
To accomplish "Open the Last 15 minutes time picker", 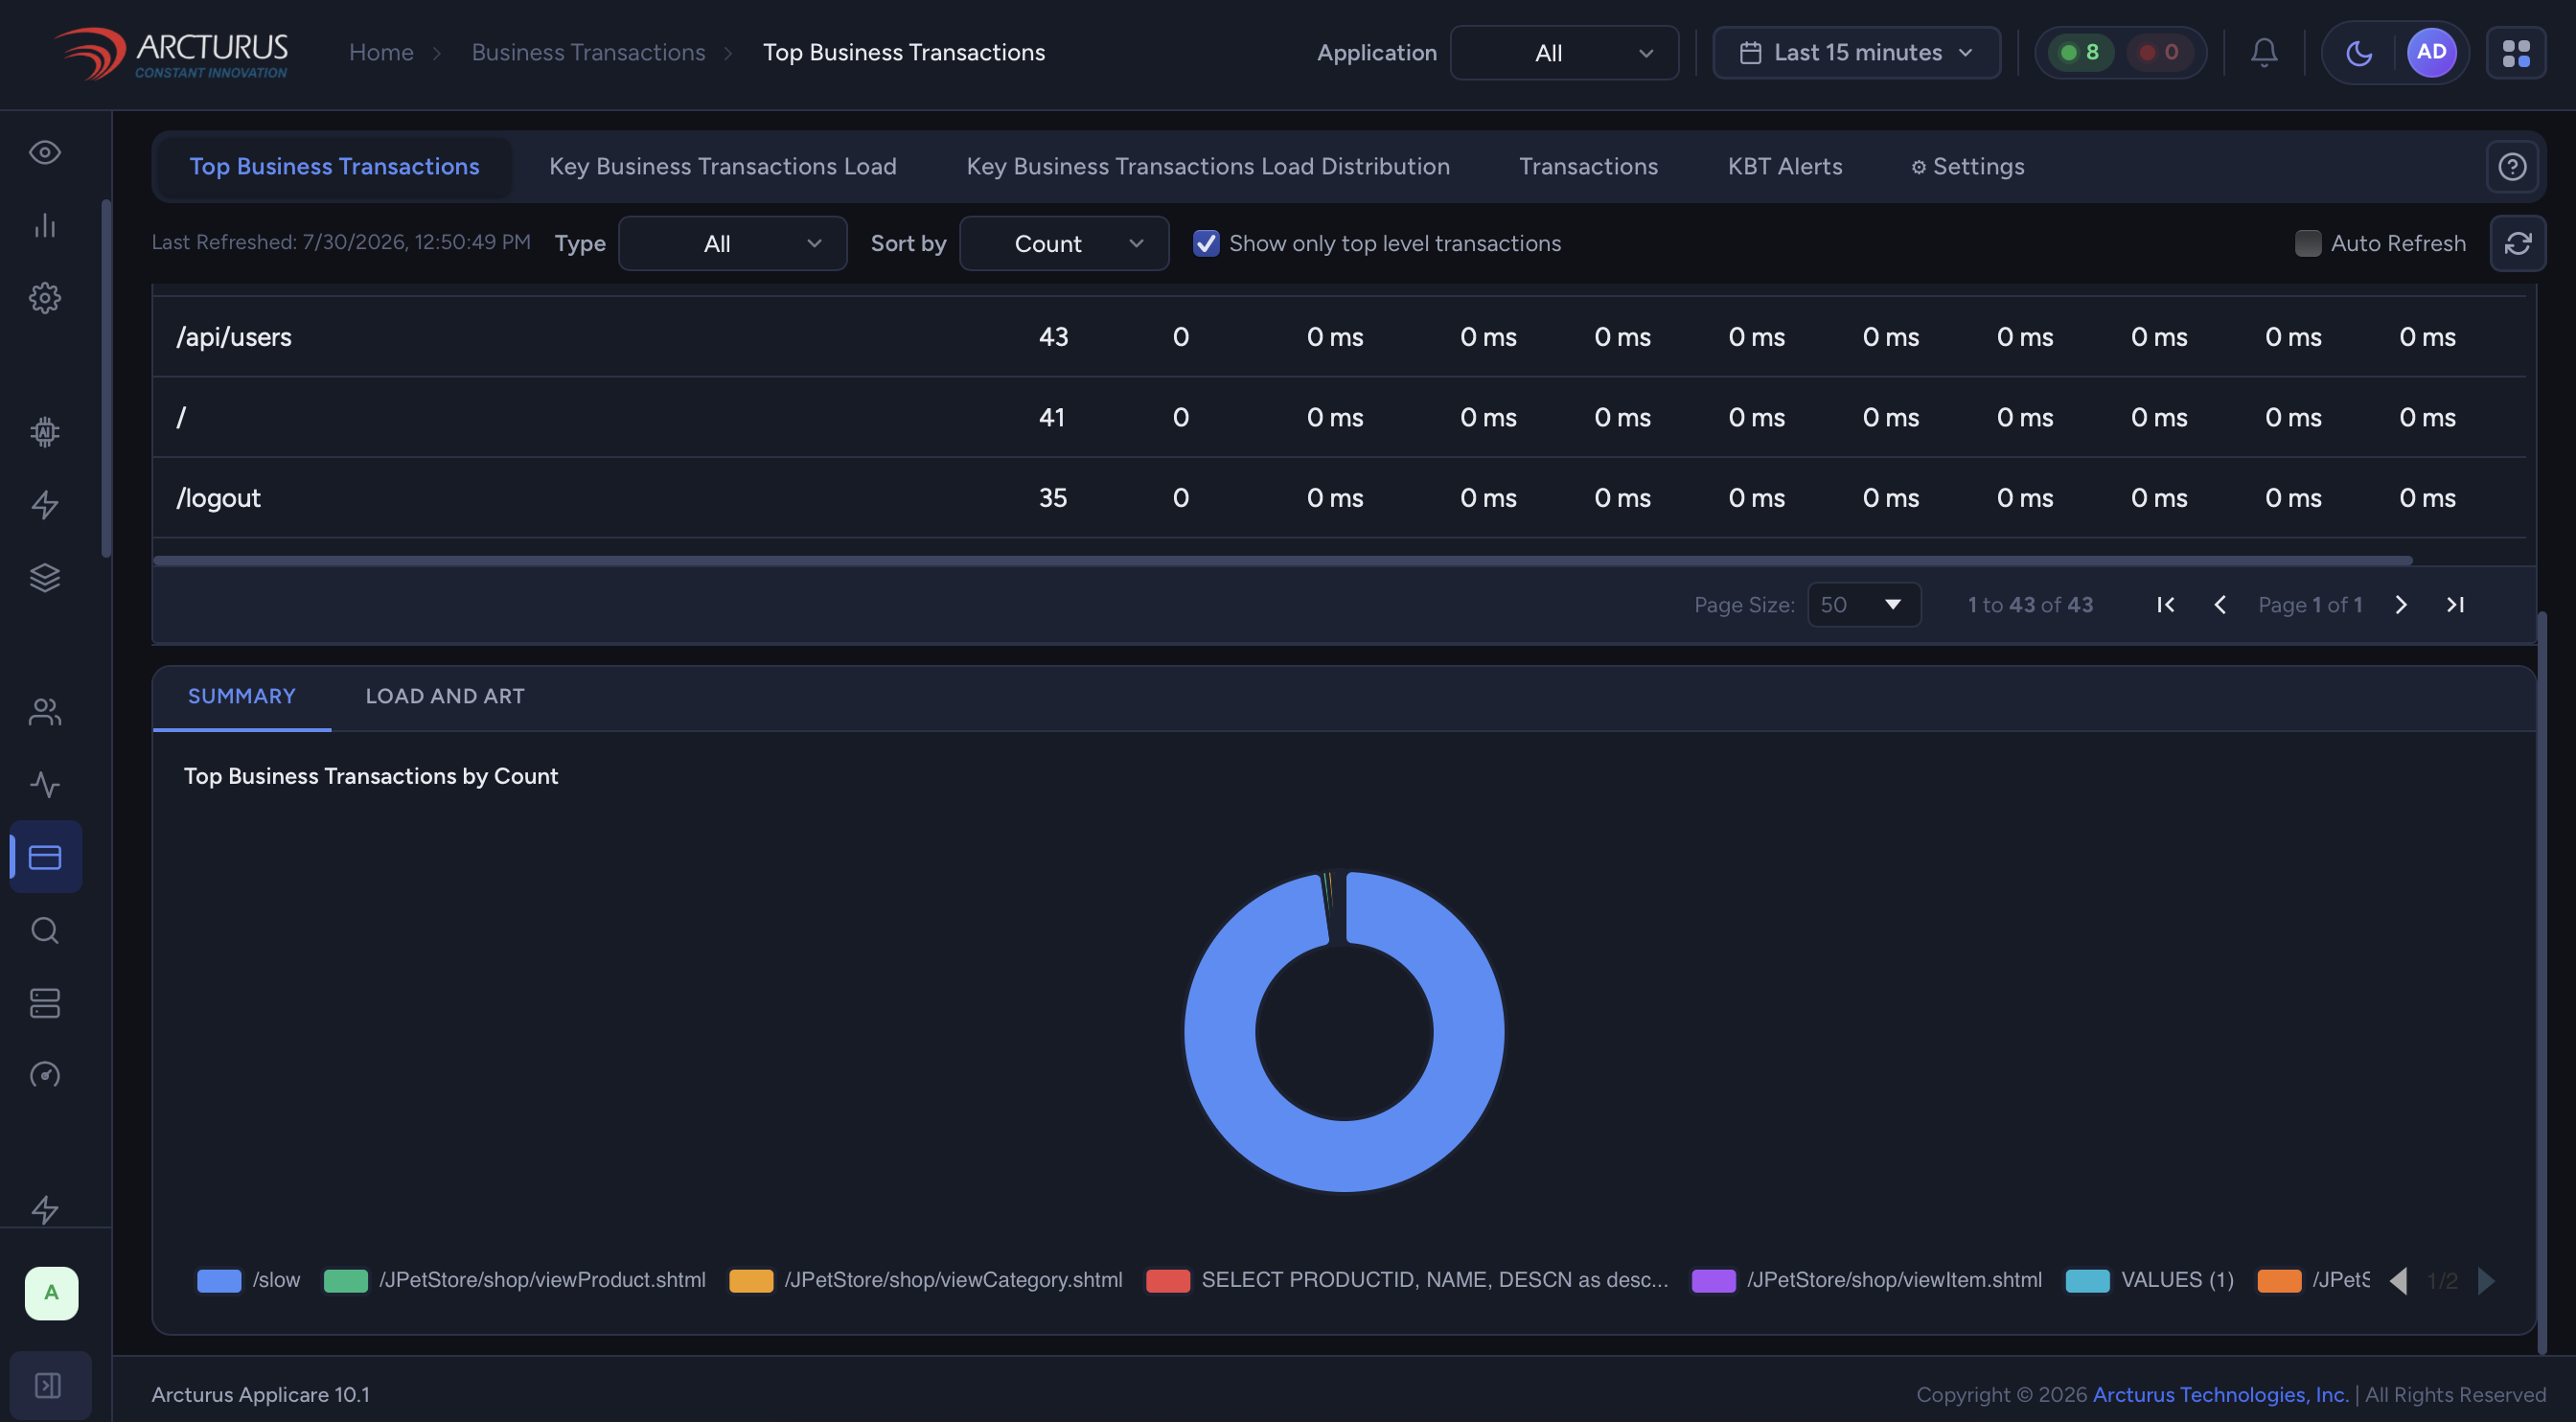I will (x=1857, y=53).
